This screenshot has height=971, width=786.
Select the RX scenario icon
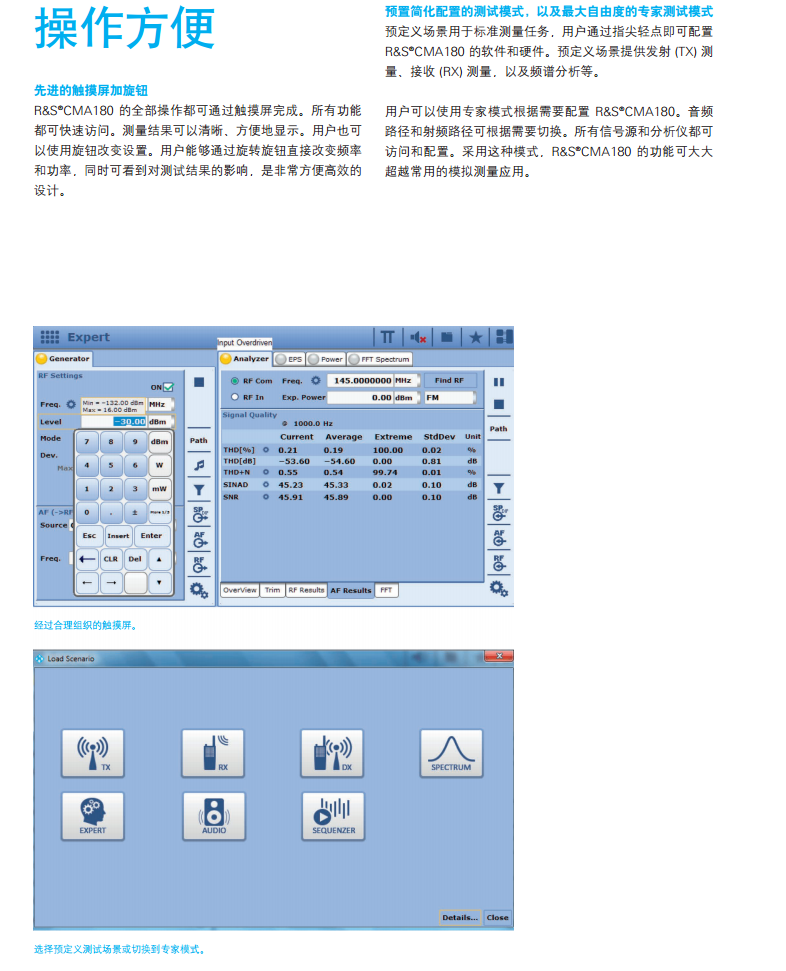click(213, 753)
